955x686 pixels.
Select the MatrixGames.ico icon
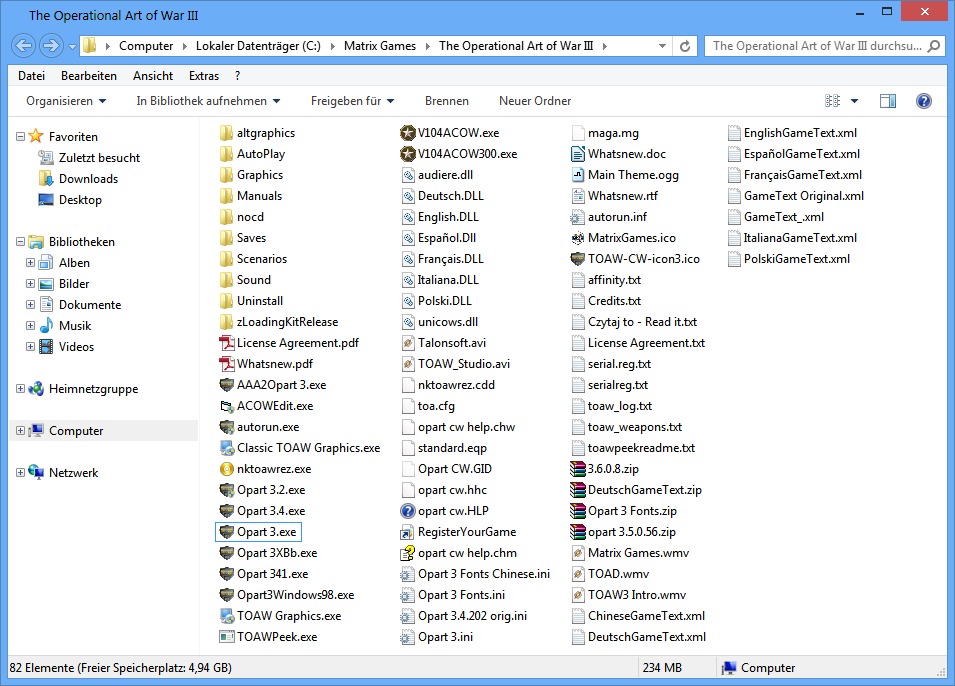[577, 238]
